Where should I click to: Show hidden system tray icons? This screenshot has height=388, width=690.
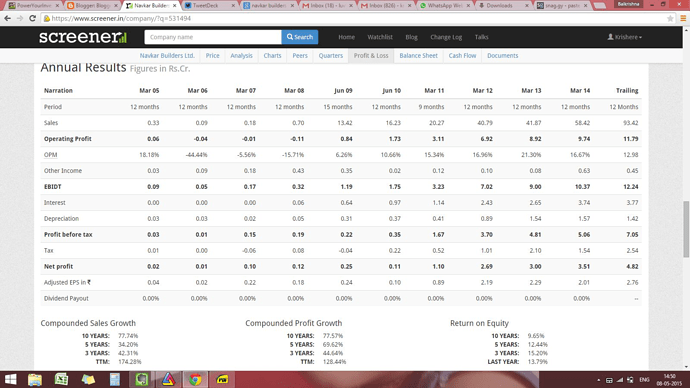tap(598, 380)
